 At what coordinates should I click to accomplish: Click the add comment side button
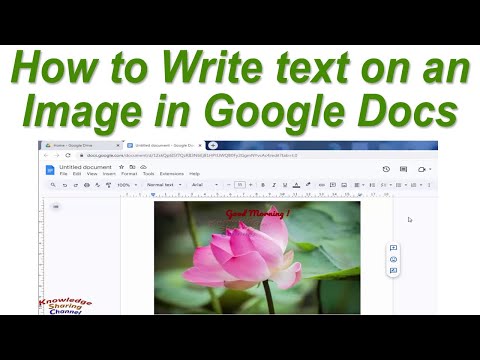tap(393, 248)
